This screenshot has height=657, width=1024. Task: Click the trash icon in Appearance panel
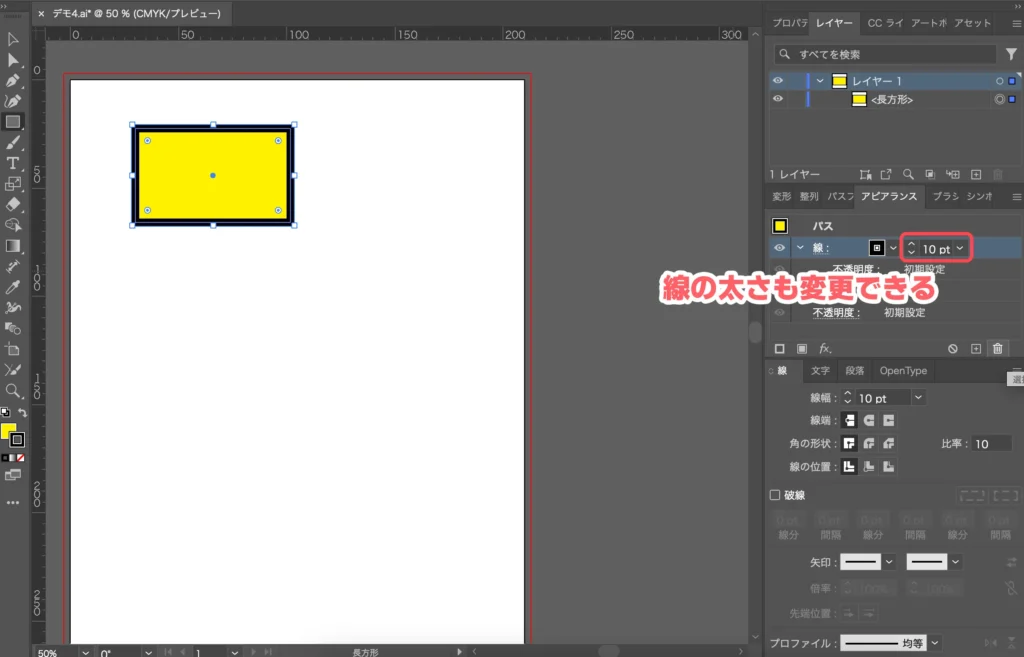point(997,348)
